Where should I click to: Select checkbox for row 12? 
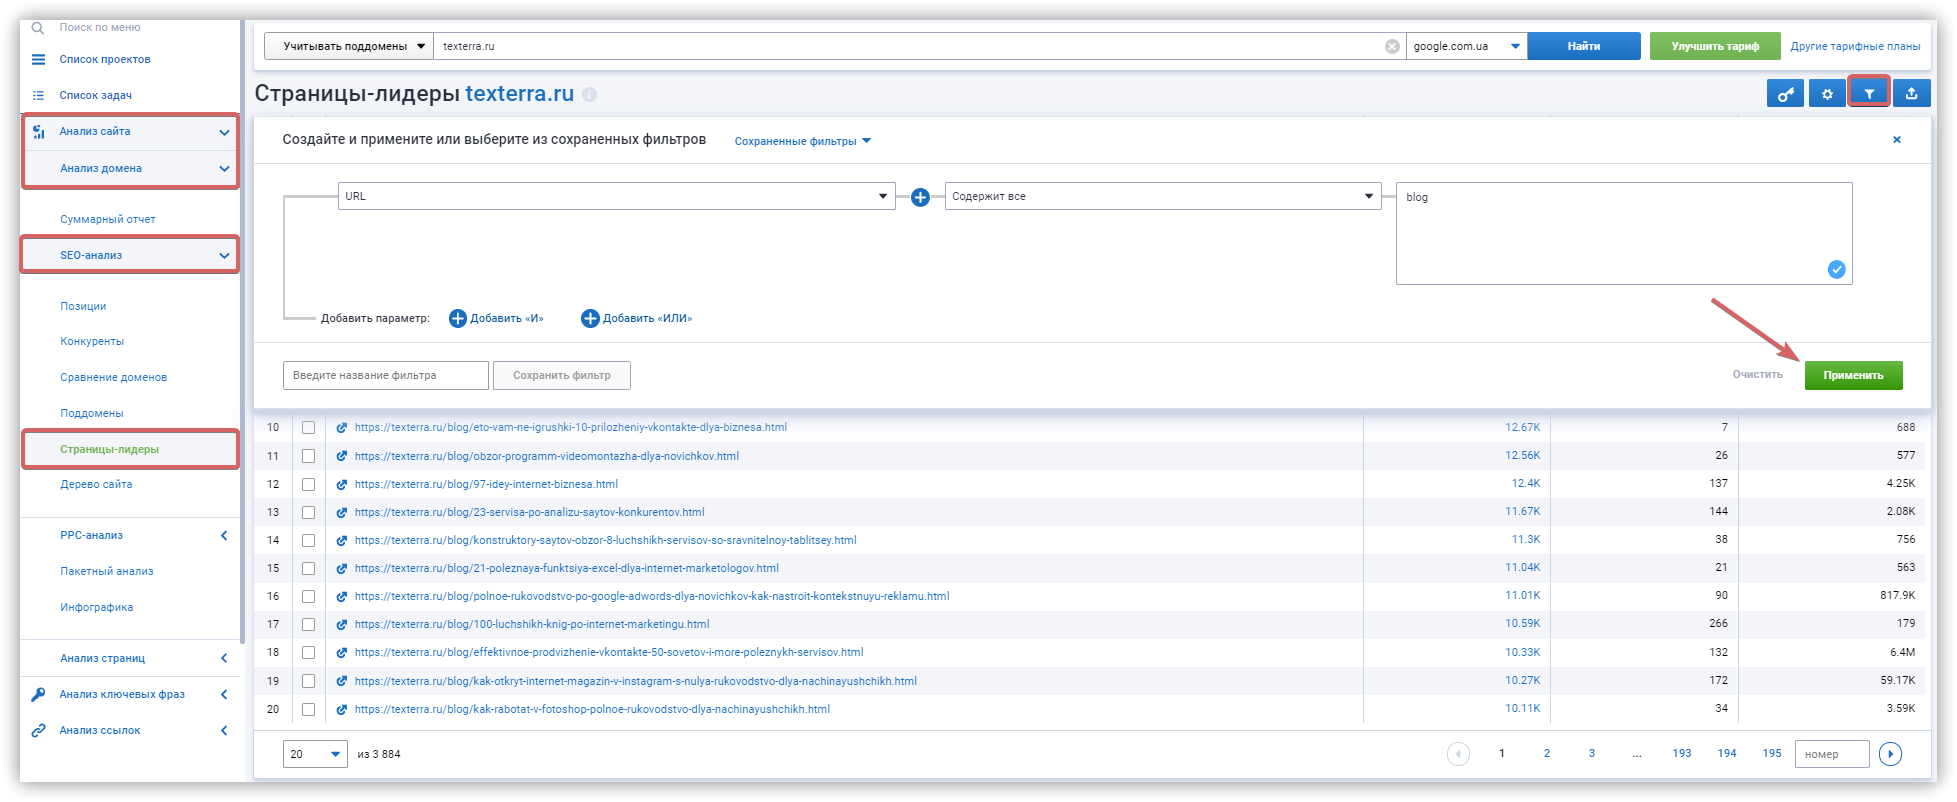coord(308,484)
